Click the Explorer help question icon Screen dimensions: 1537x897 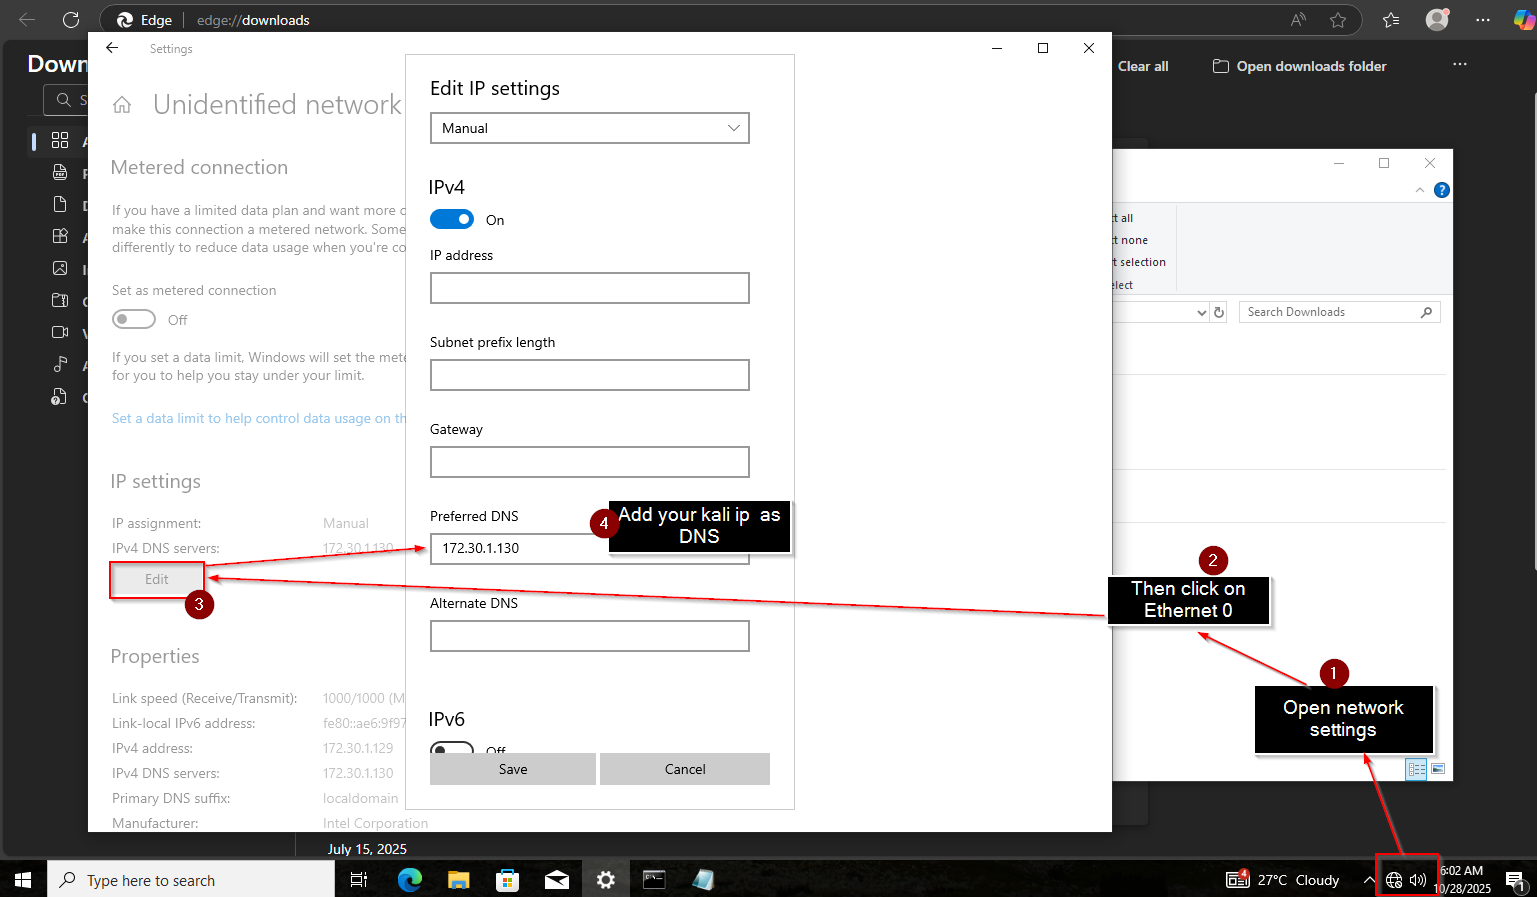pos(1442,190)
